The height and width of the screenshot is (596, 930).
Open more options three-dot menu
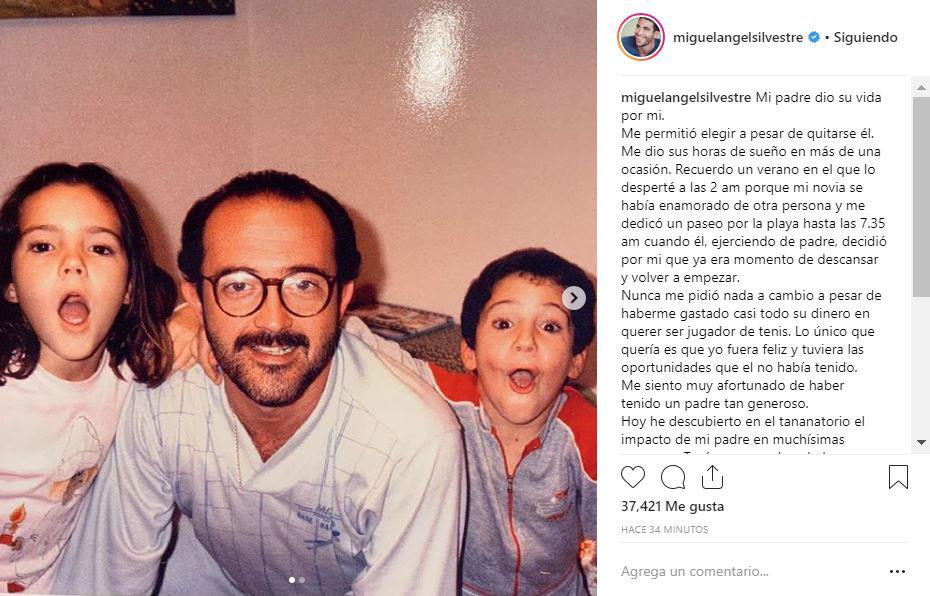897,572
